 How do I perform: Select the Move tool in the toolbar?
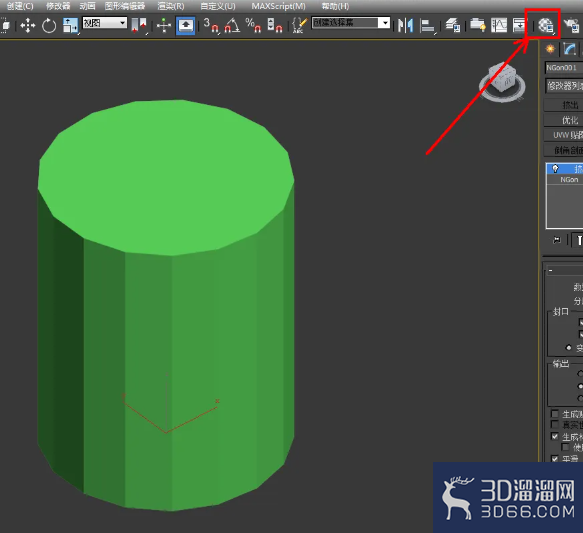tap(28, 26)
